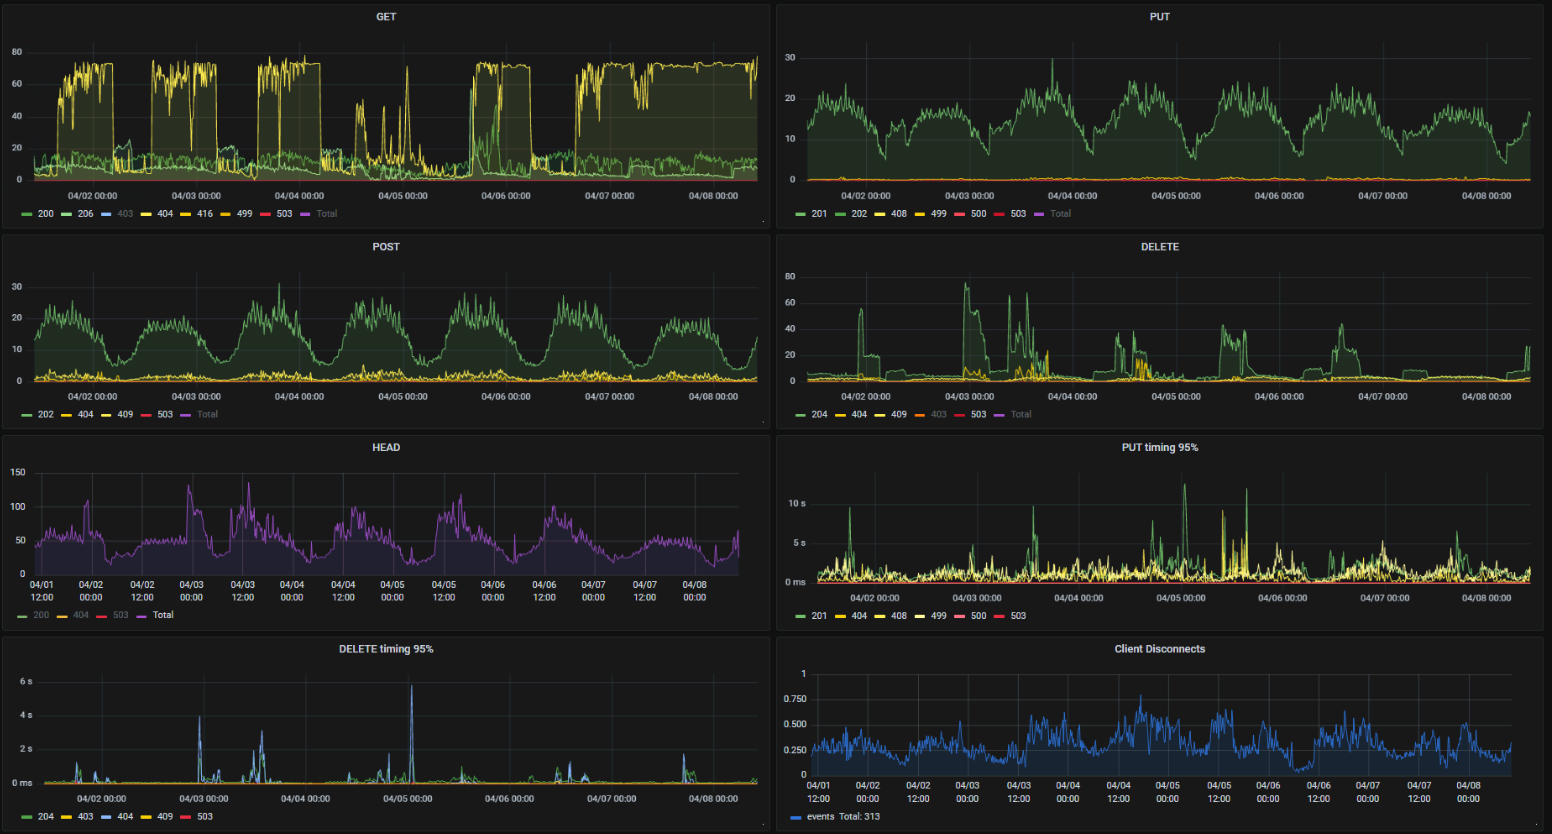Click the 500 label in PUT timing legend
Screen dimensions: 1552x834
[x=978, y=616]
